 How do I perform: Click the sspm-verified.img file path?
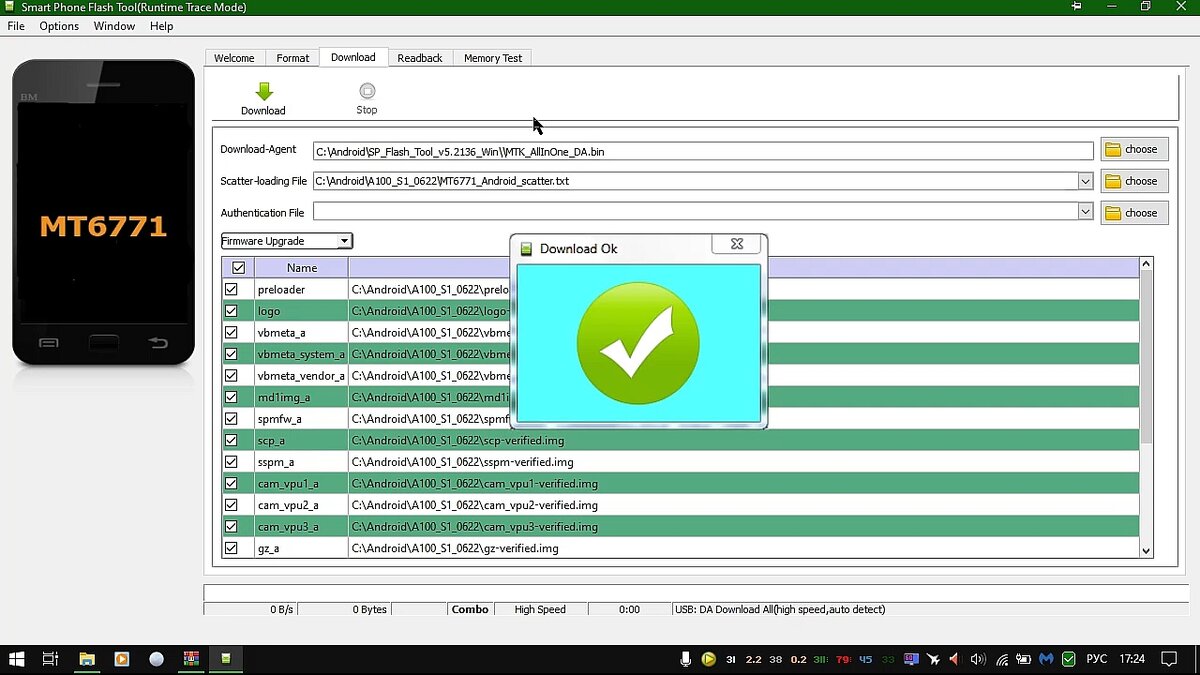click(463, 462)
